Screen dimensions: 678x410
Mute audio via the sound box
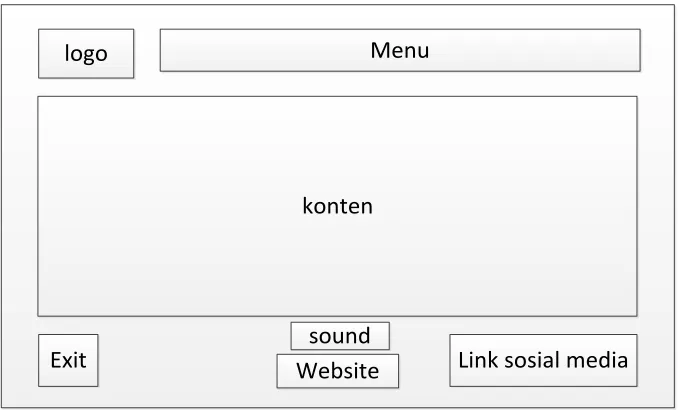(340, 336)
